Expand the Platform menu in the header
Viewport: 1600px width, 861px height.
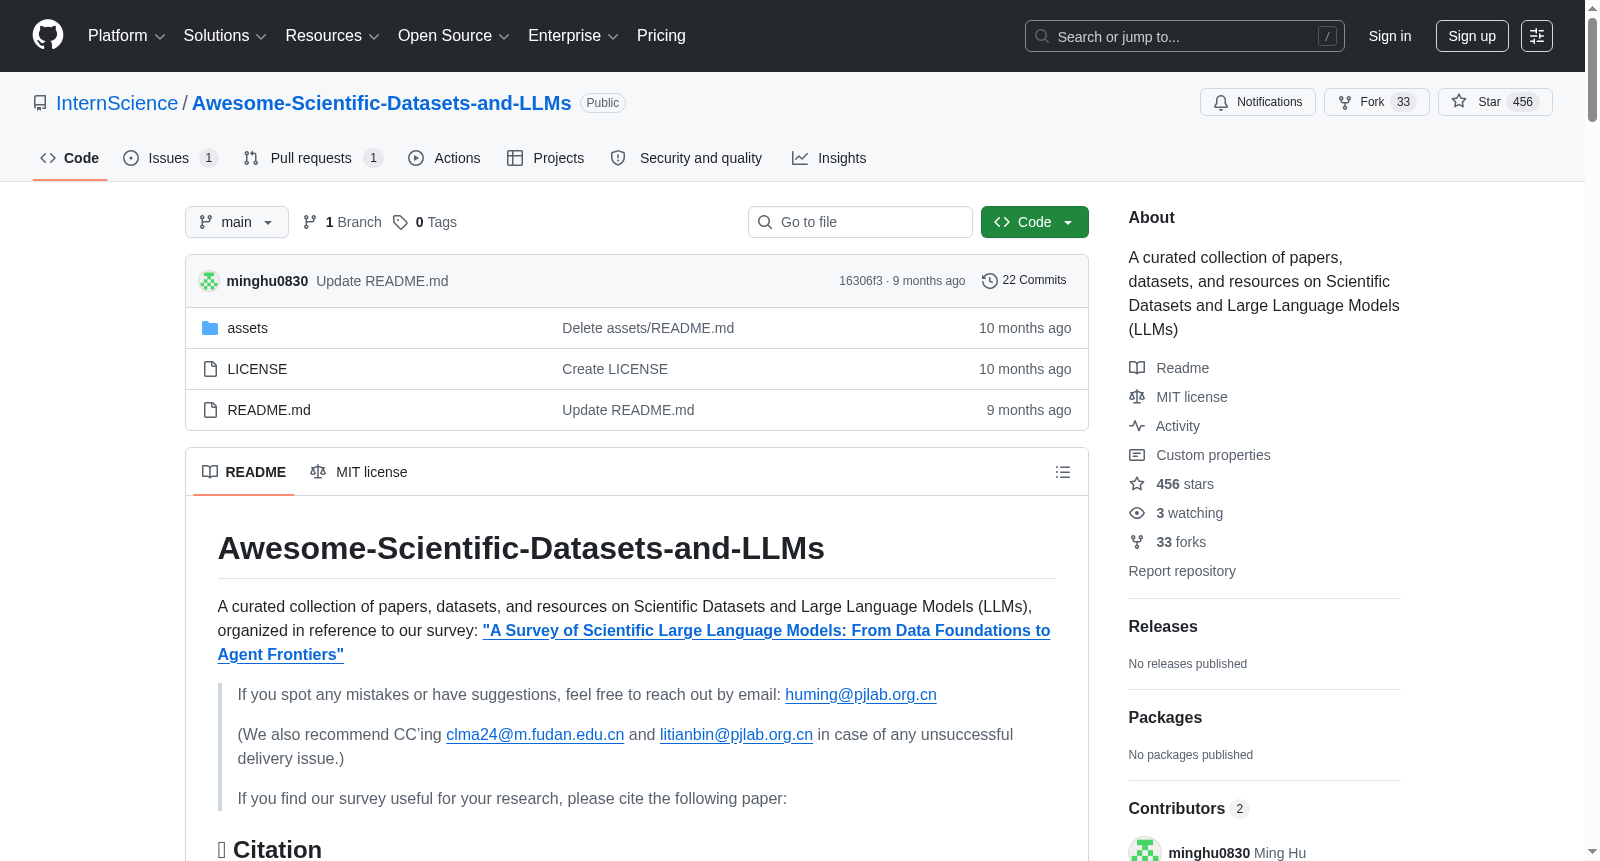point(126,36)
